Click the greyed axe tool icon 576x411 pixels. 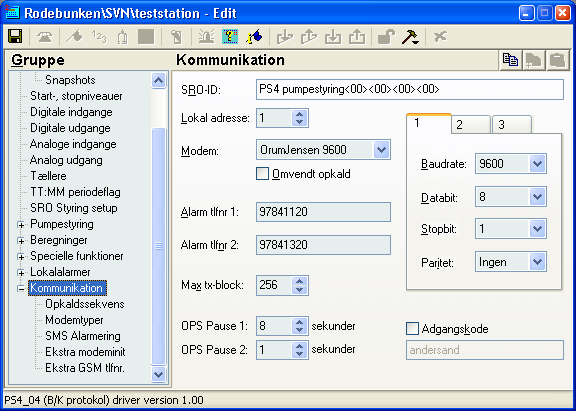pos(74,37)
